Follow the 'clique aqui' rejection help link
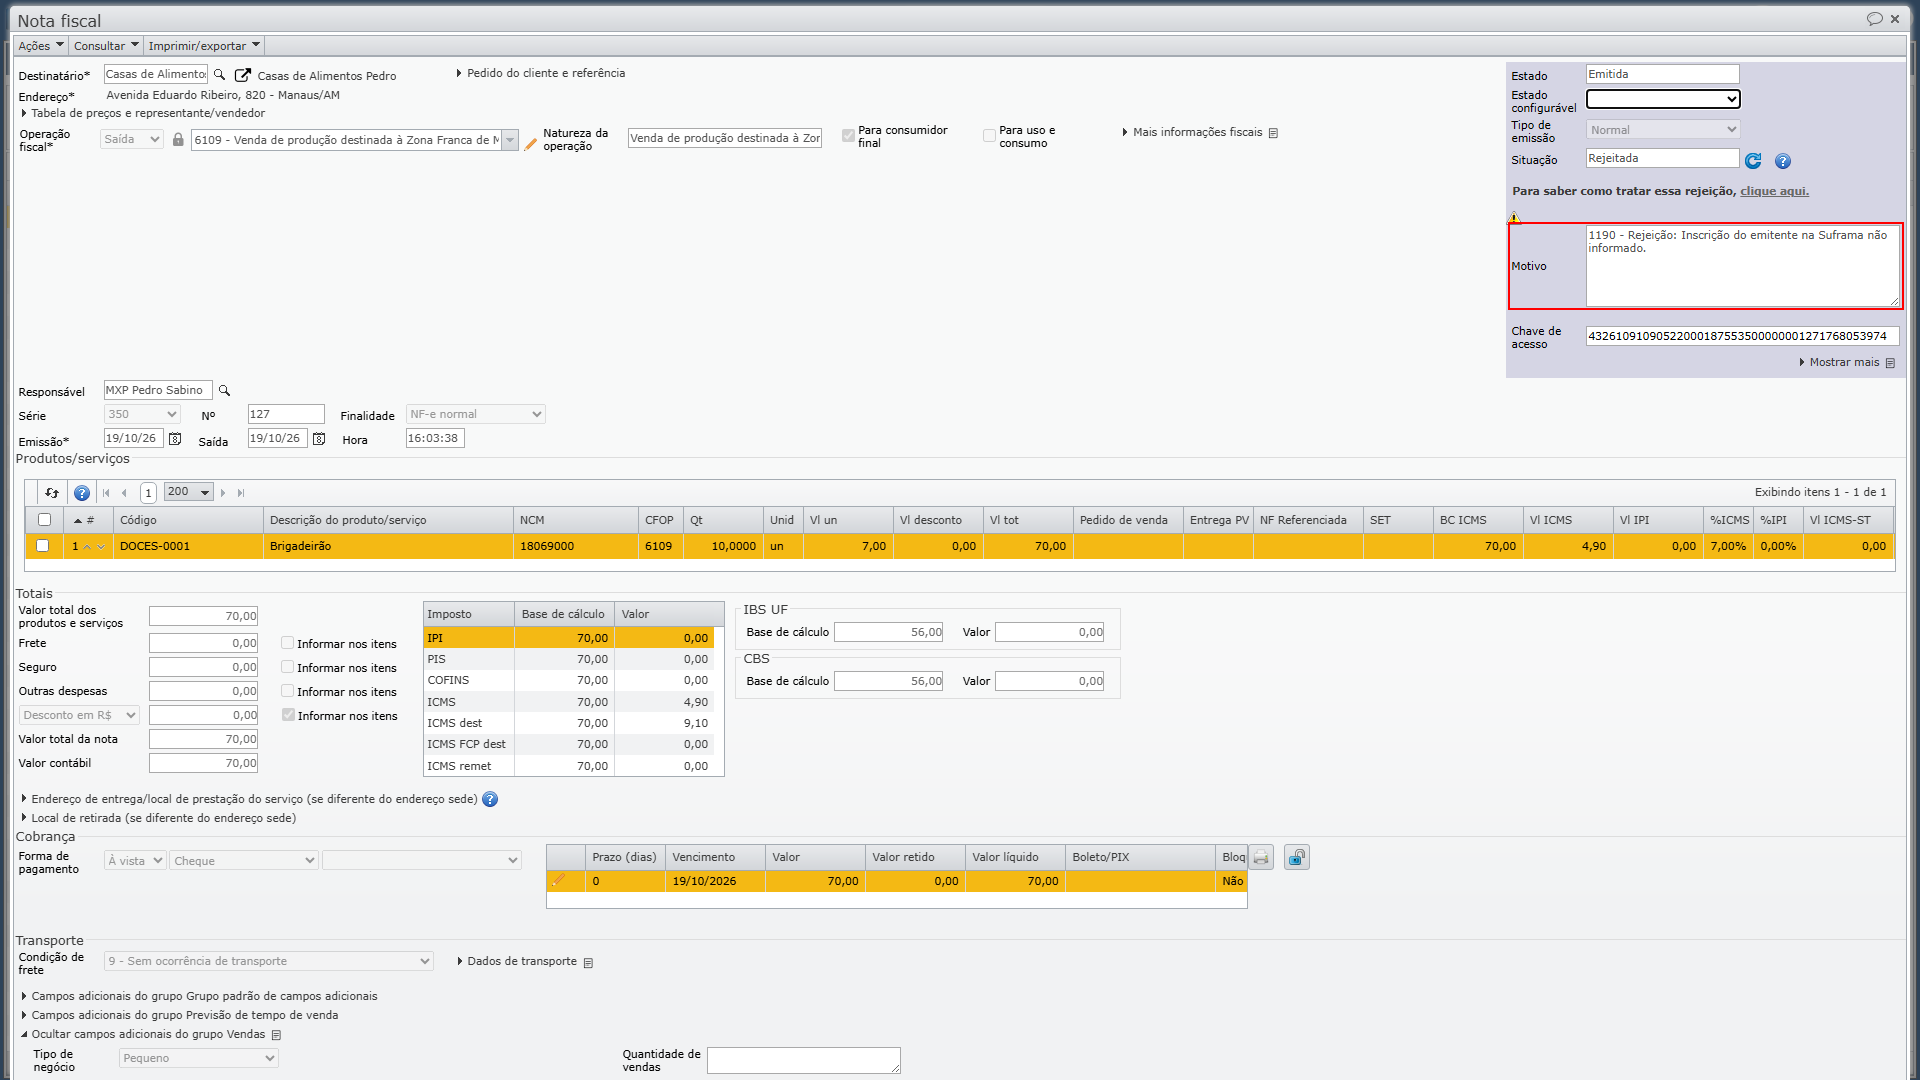The height and width of the screenshot is (1080, 1920). click(x=1774, y=191)
